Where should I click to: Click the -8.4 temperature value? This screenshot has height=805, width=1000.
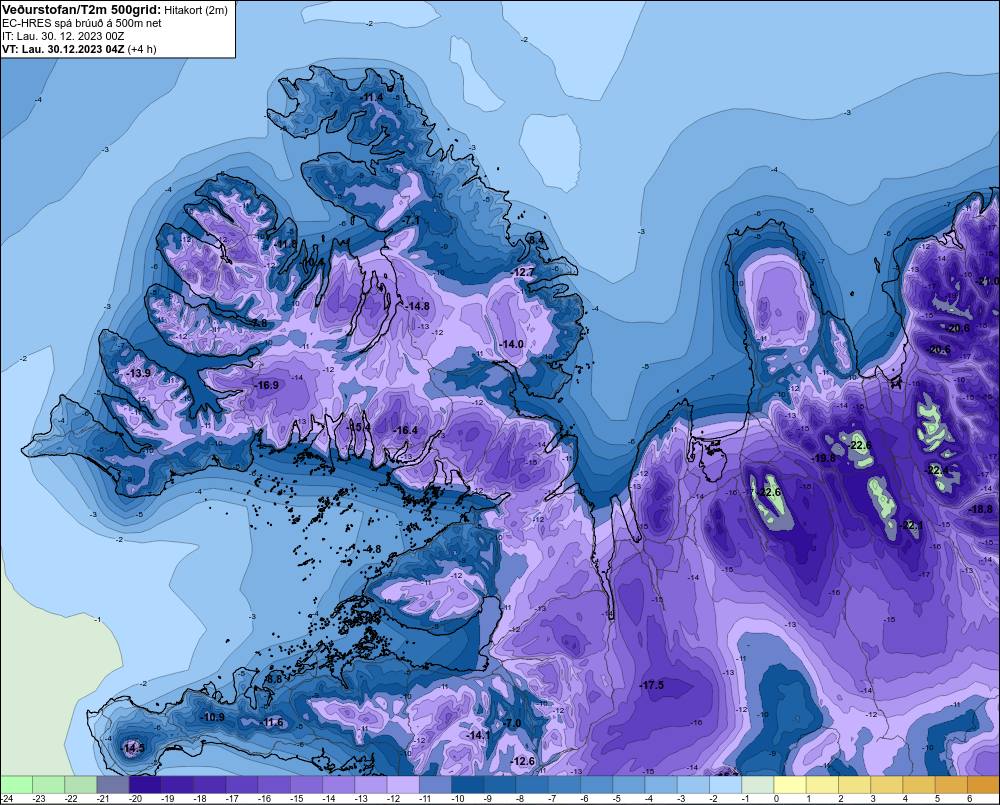click(x=536, y=240)
